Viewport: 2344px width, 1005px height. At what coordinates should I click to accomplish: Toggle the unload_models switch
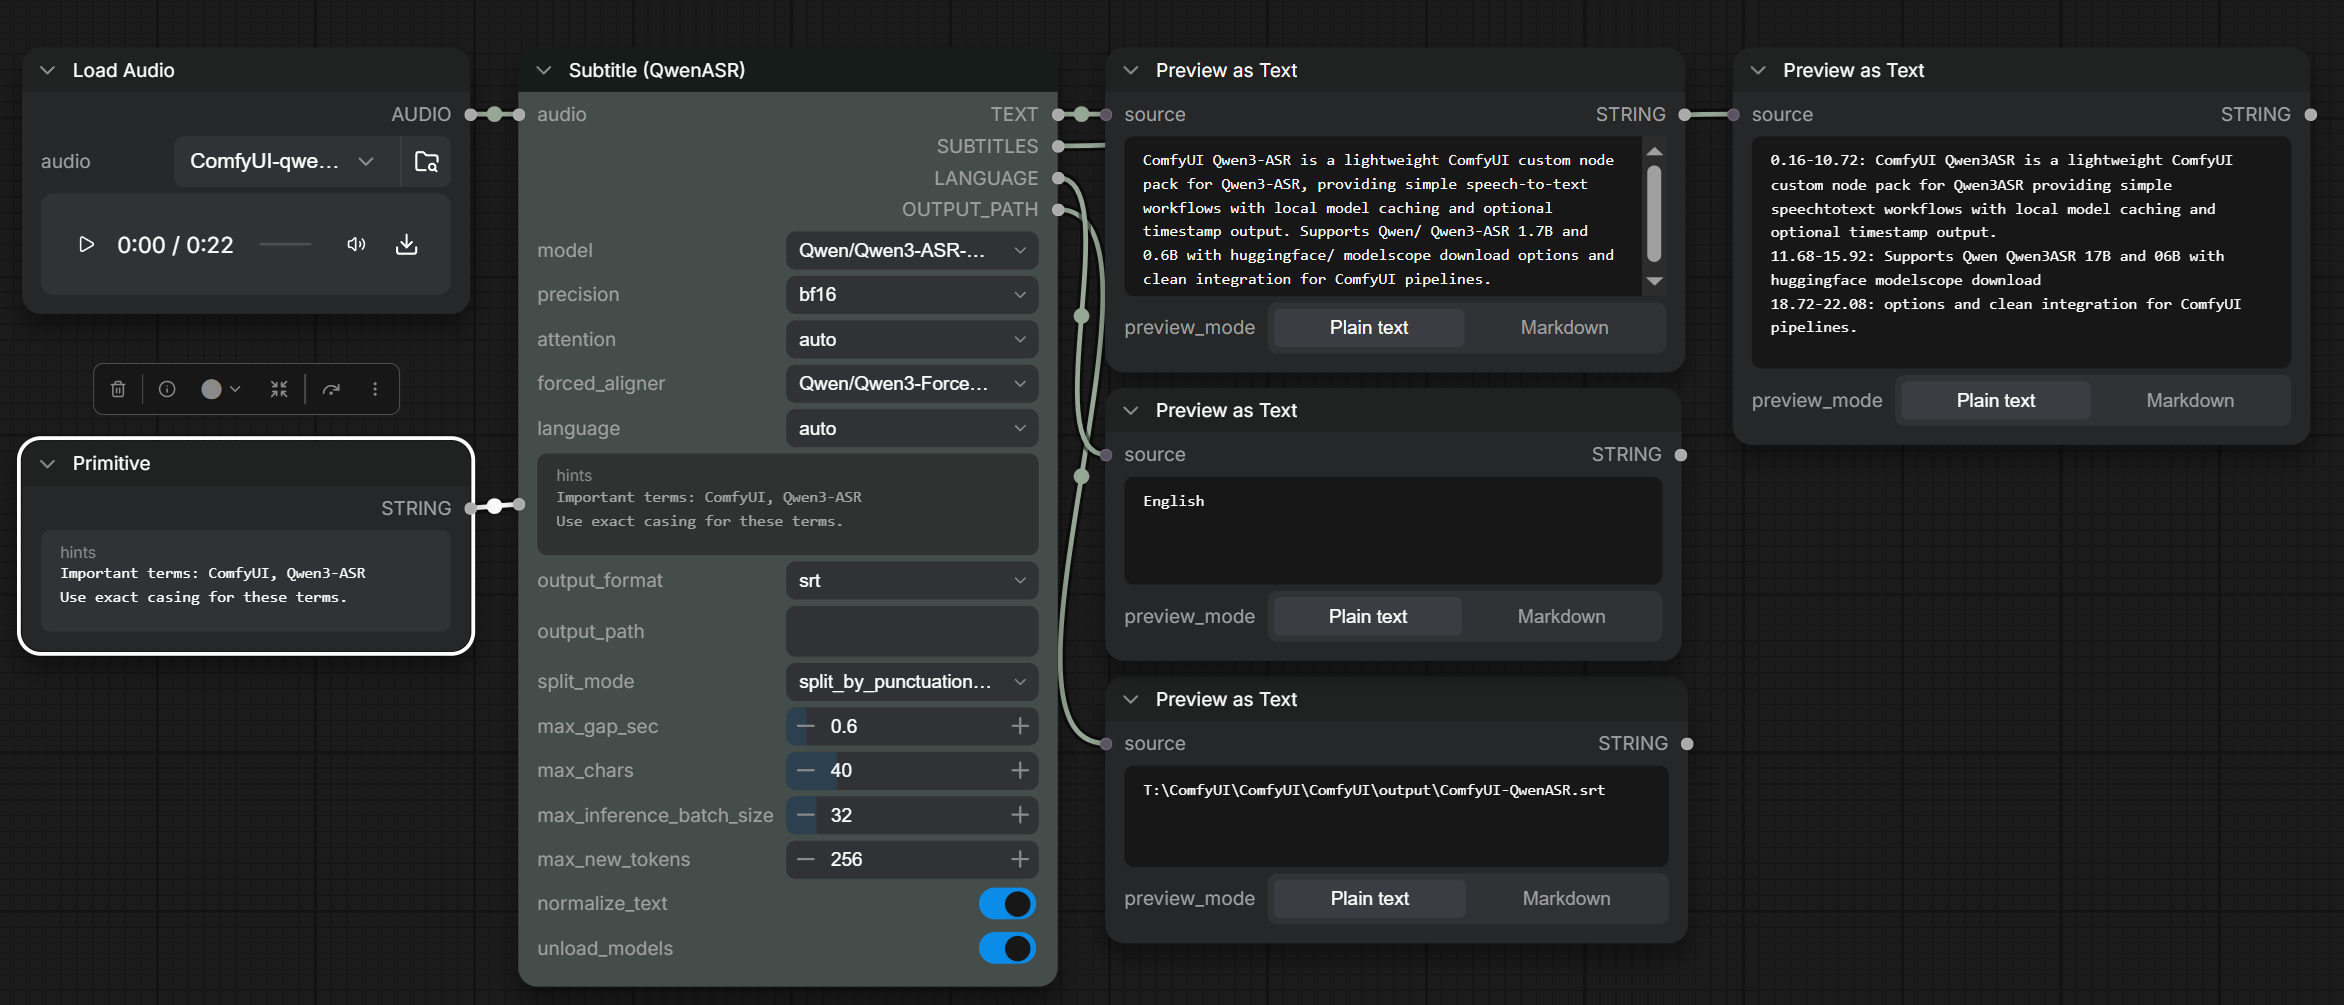tap(1007, 949)
